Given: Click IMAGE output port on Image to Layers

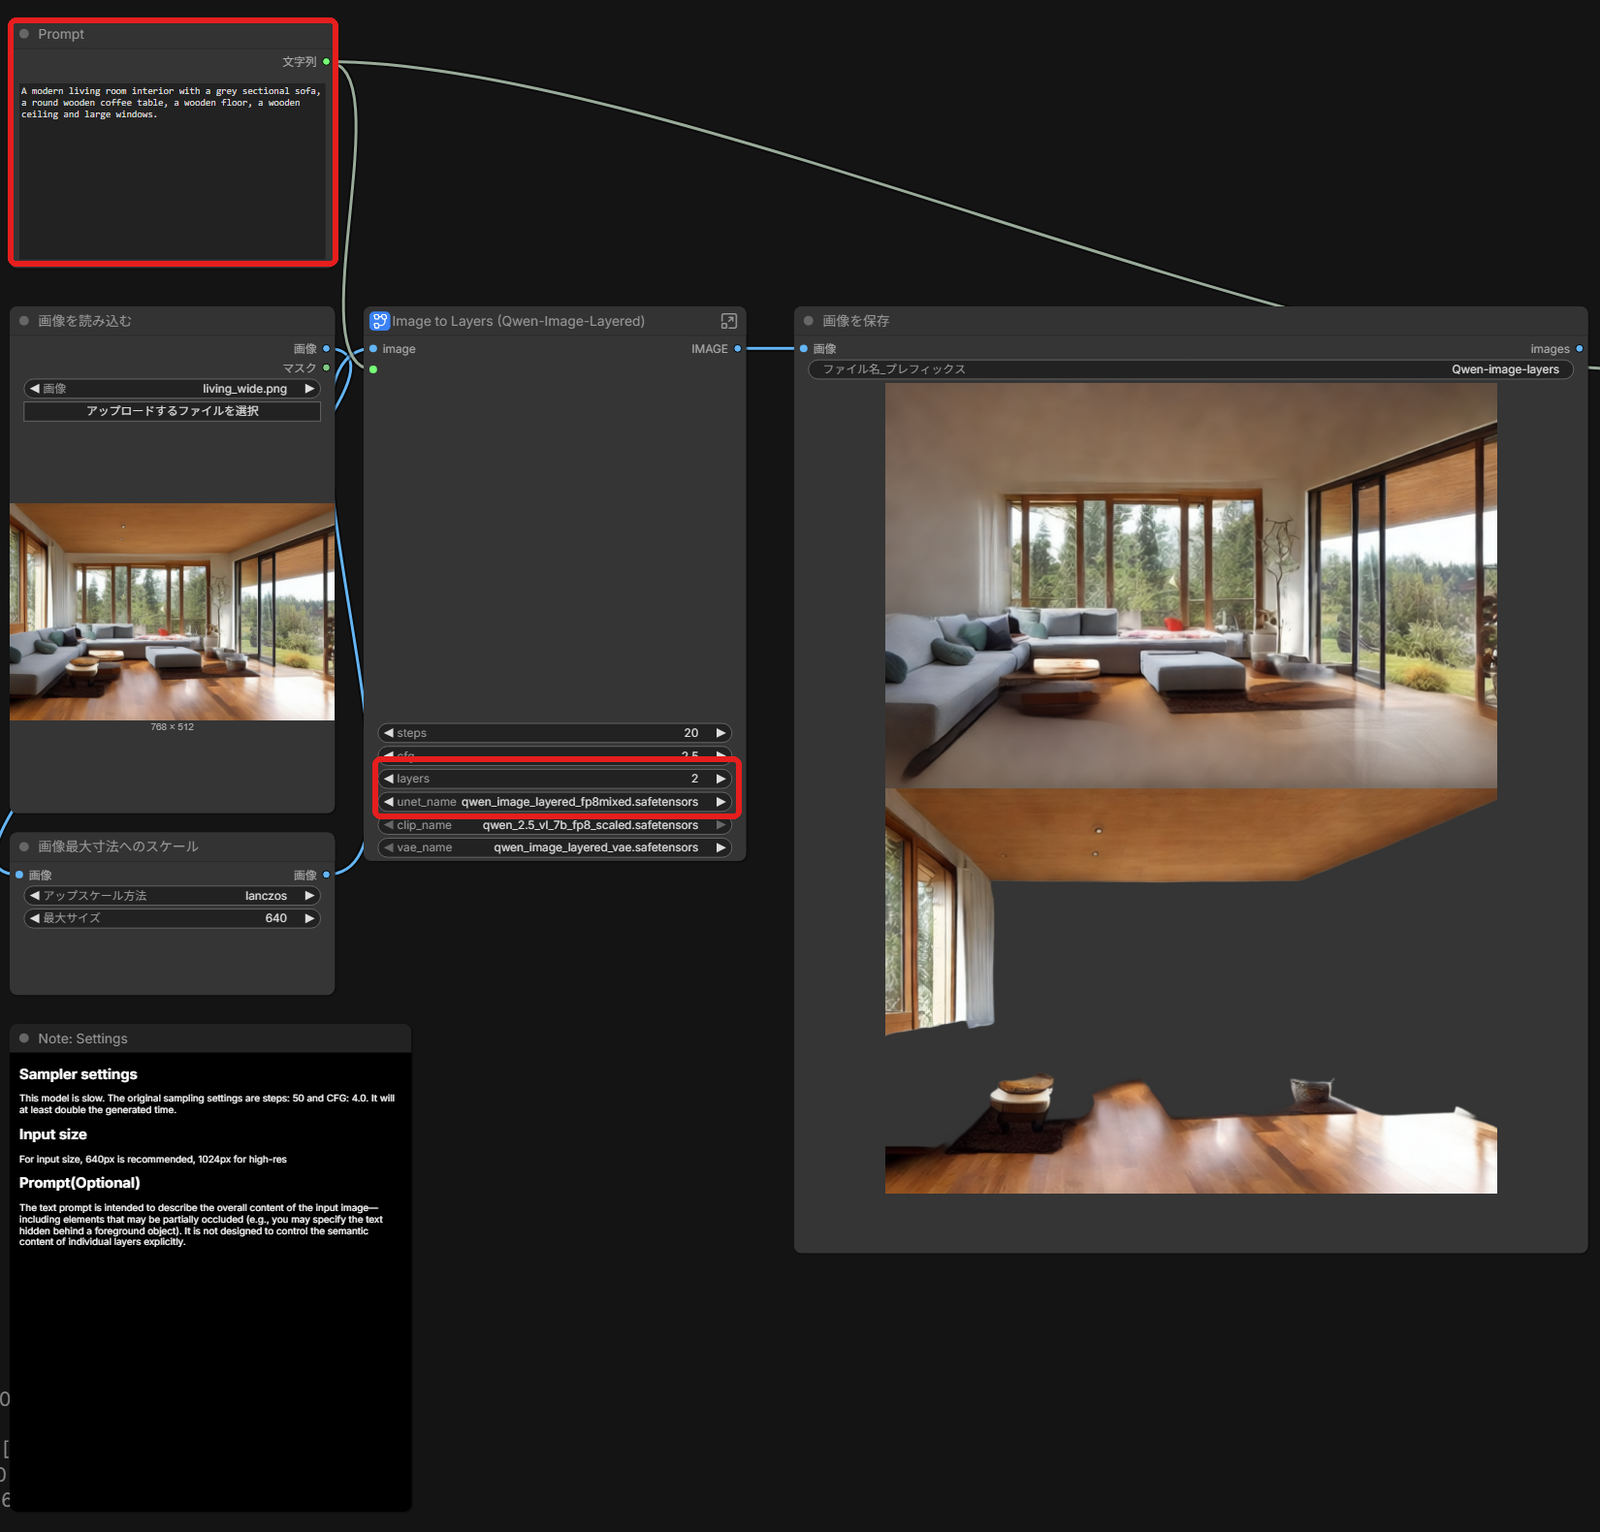Looking at the screenshot, I should 738,349.
